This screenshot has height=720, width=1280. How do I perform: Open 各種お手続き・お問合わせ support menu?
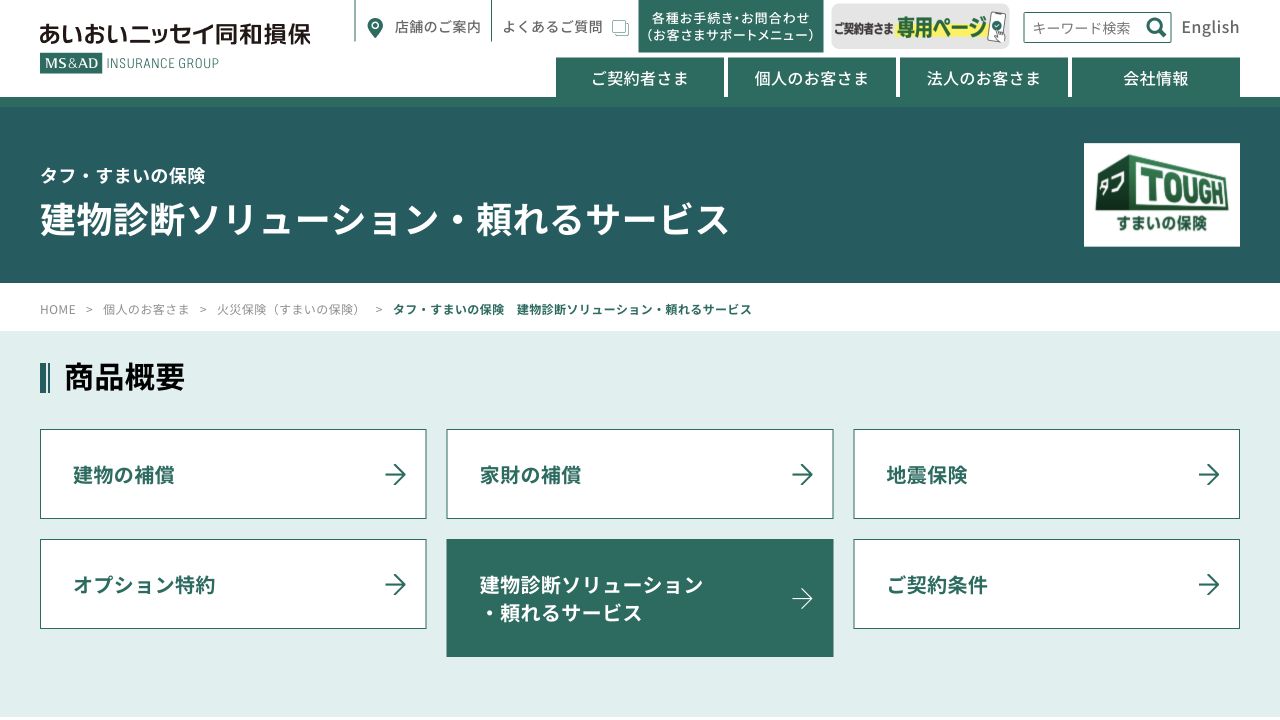click(x=731, y=26)
